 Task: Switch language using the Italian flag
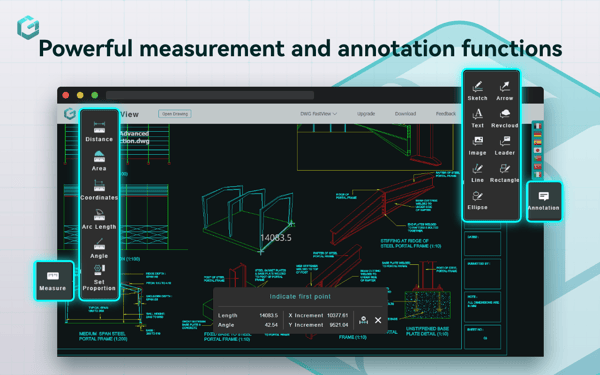point(537,174)
